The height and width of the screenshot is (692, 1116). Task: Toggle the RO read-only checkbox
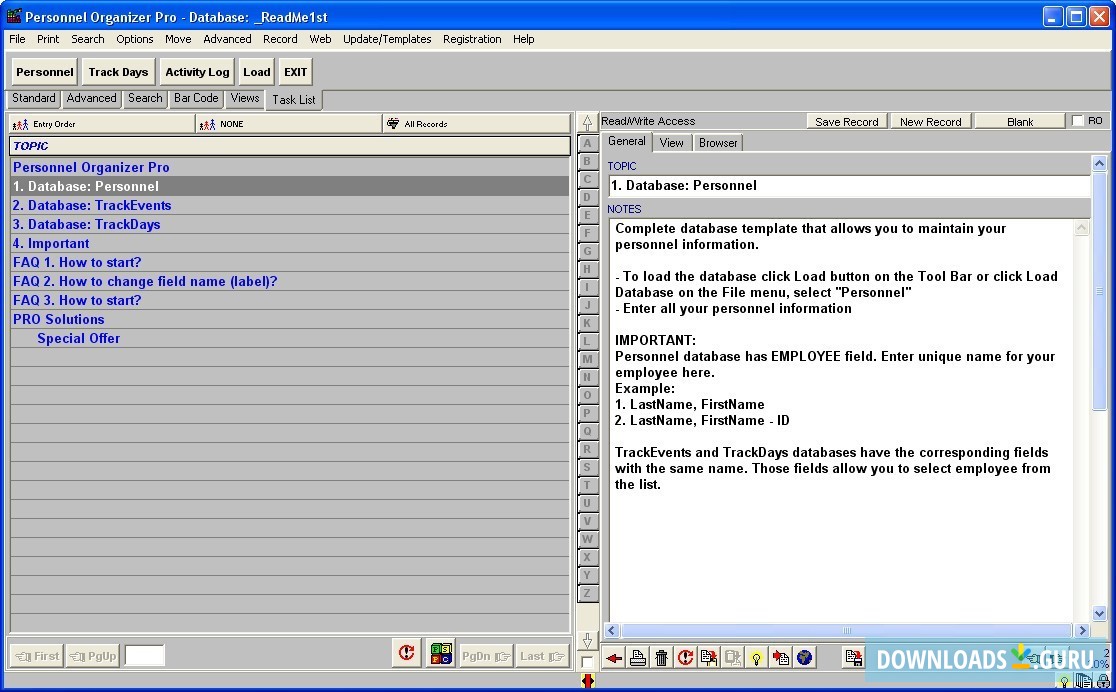[1077, 121]
